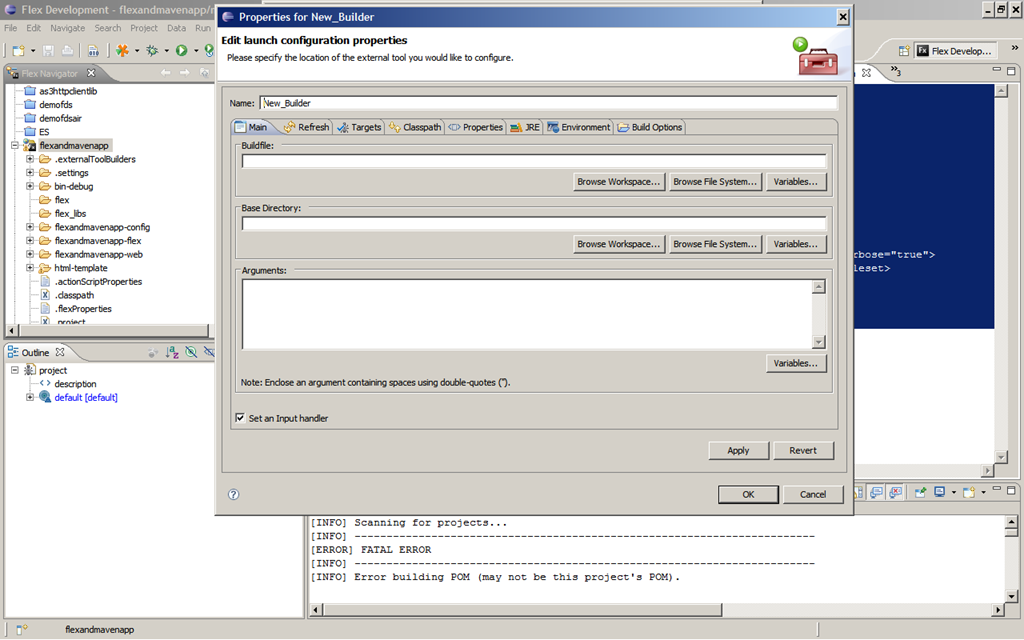Toggle Set an Input handler checkbox

click(x=240, y=418)
